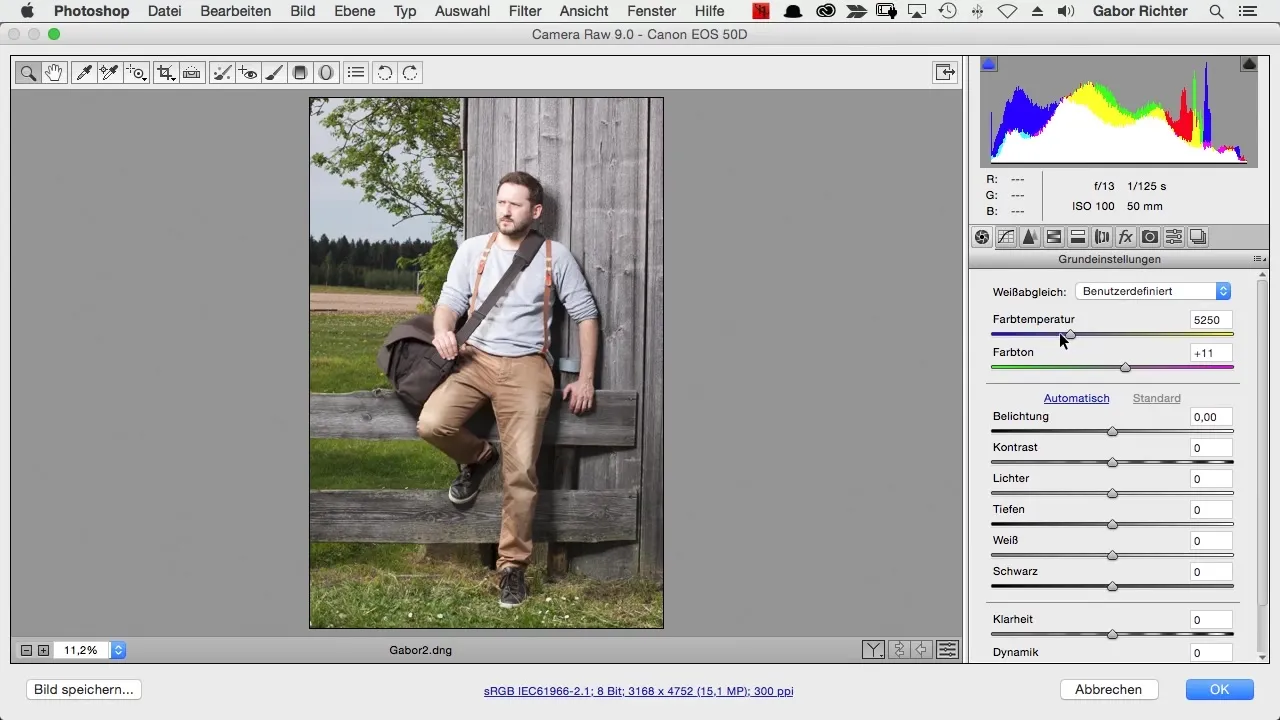Choose the Graduated Filter tool
This screenshot has width=1280, height=720.
299,72
